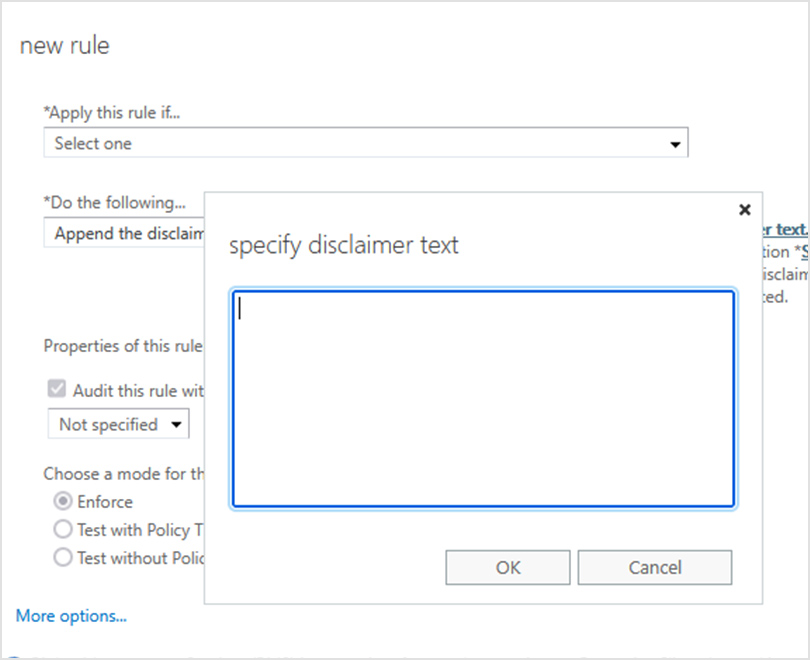
Task: Click the 'Audit this rule' label text
Action: click(x=138, y=390)
